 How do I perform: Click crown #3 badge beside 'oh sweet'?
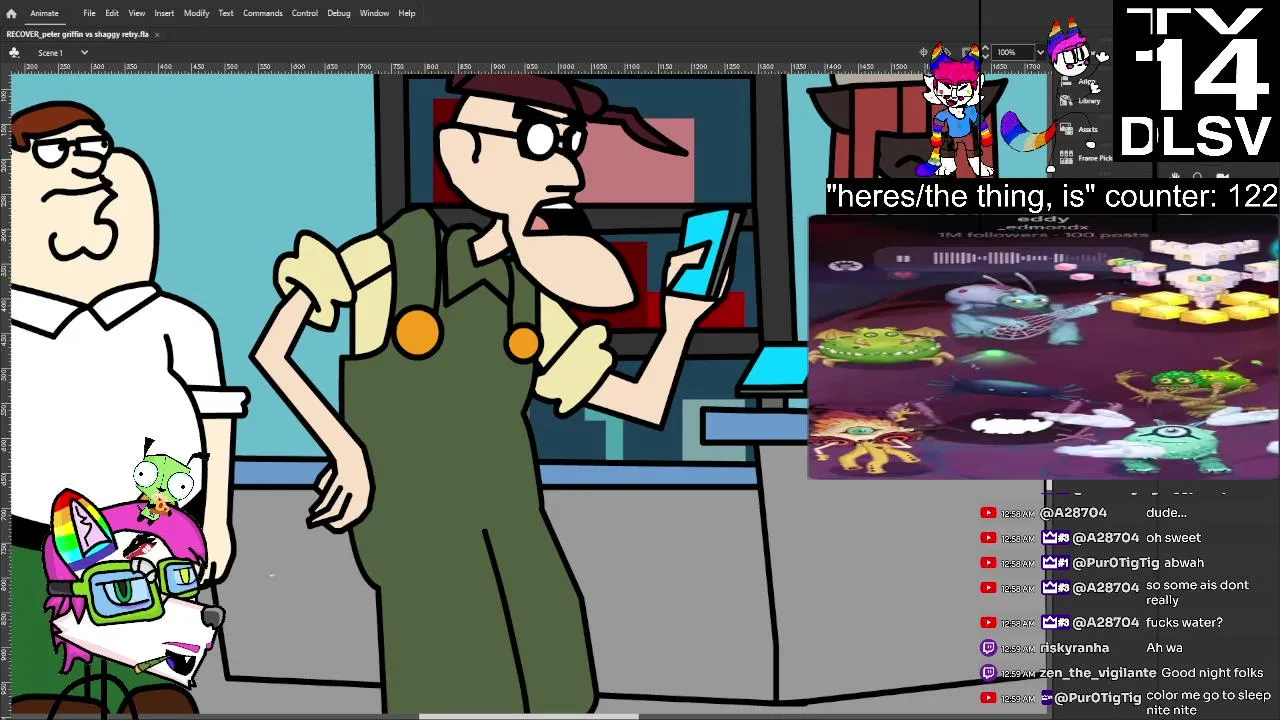tap(1055, 538)
